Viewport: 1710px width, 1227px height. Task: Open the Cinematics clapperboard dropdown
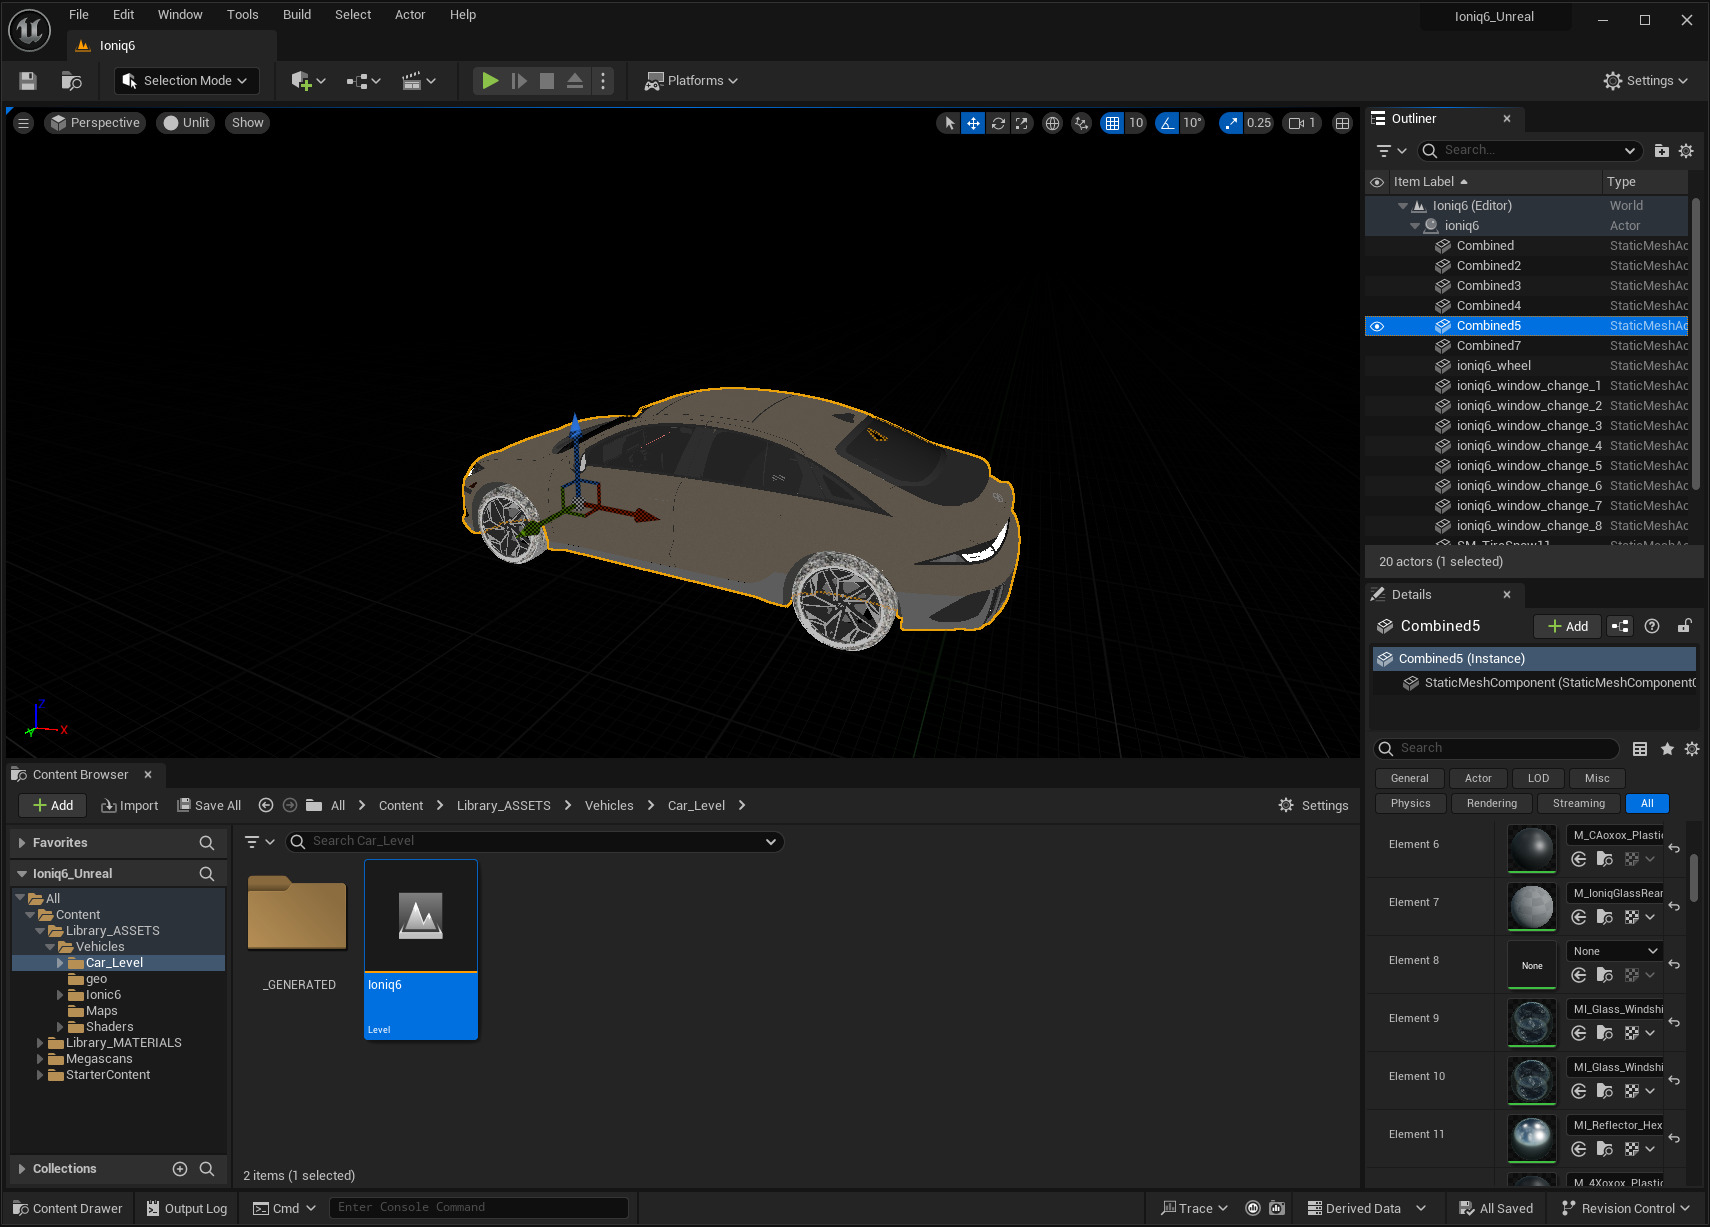[x=418, y=81]
